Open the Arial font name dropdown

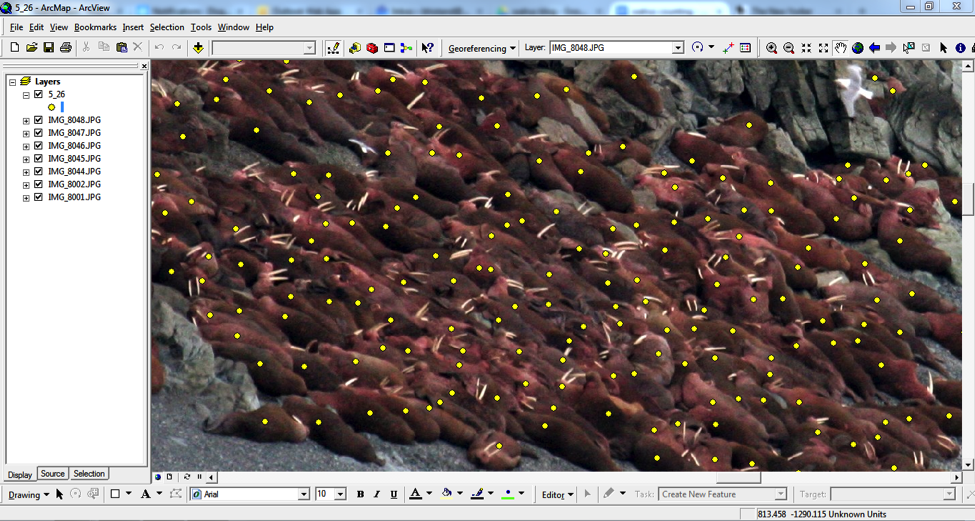[x=304, y=494]
